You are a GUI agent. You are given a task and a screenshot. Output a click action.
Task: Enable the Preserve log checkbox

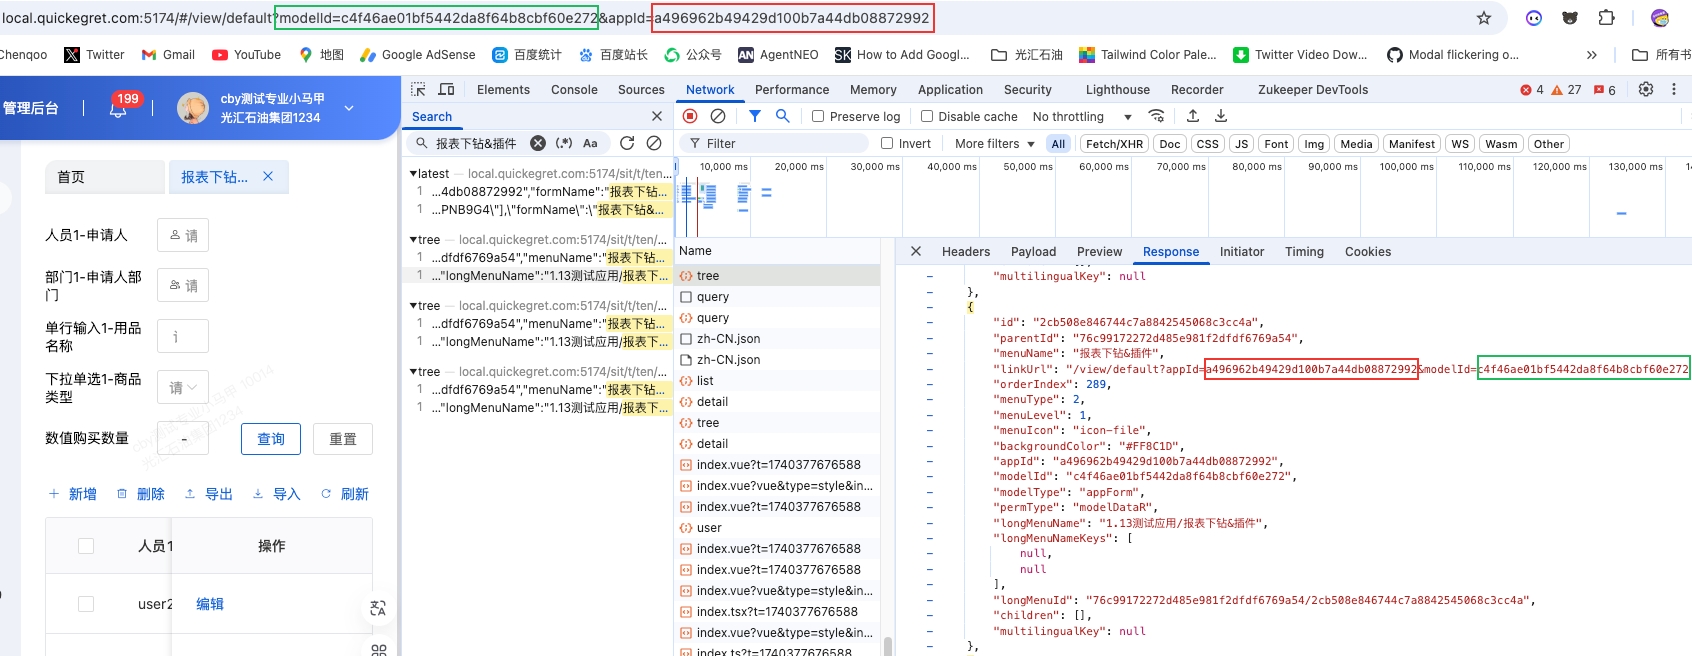(818, 116)
